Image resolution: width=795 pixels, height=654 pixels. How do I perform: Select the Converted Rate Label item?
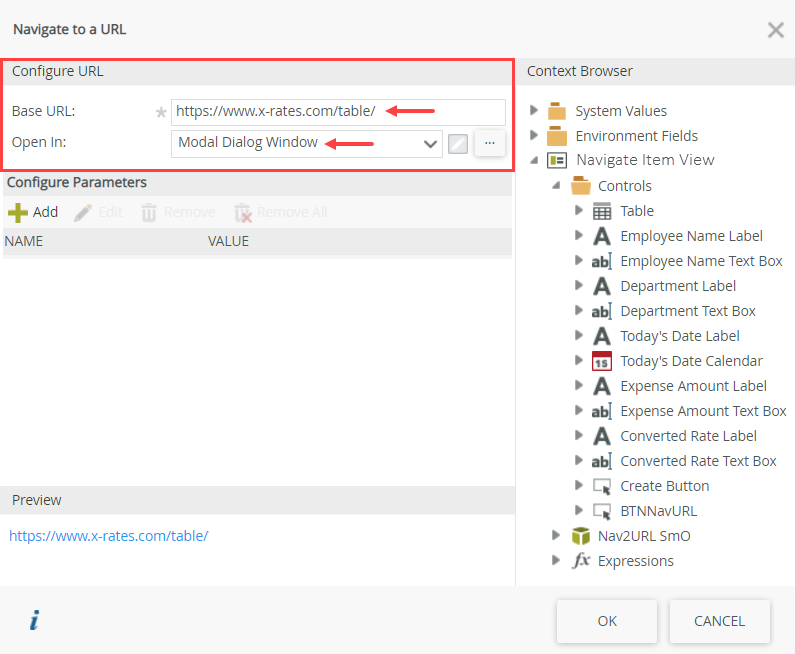(x=689, y=436)
